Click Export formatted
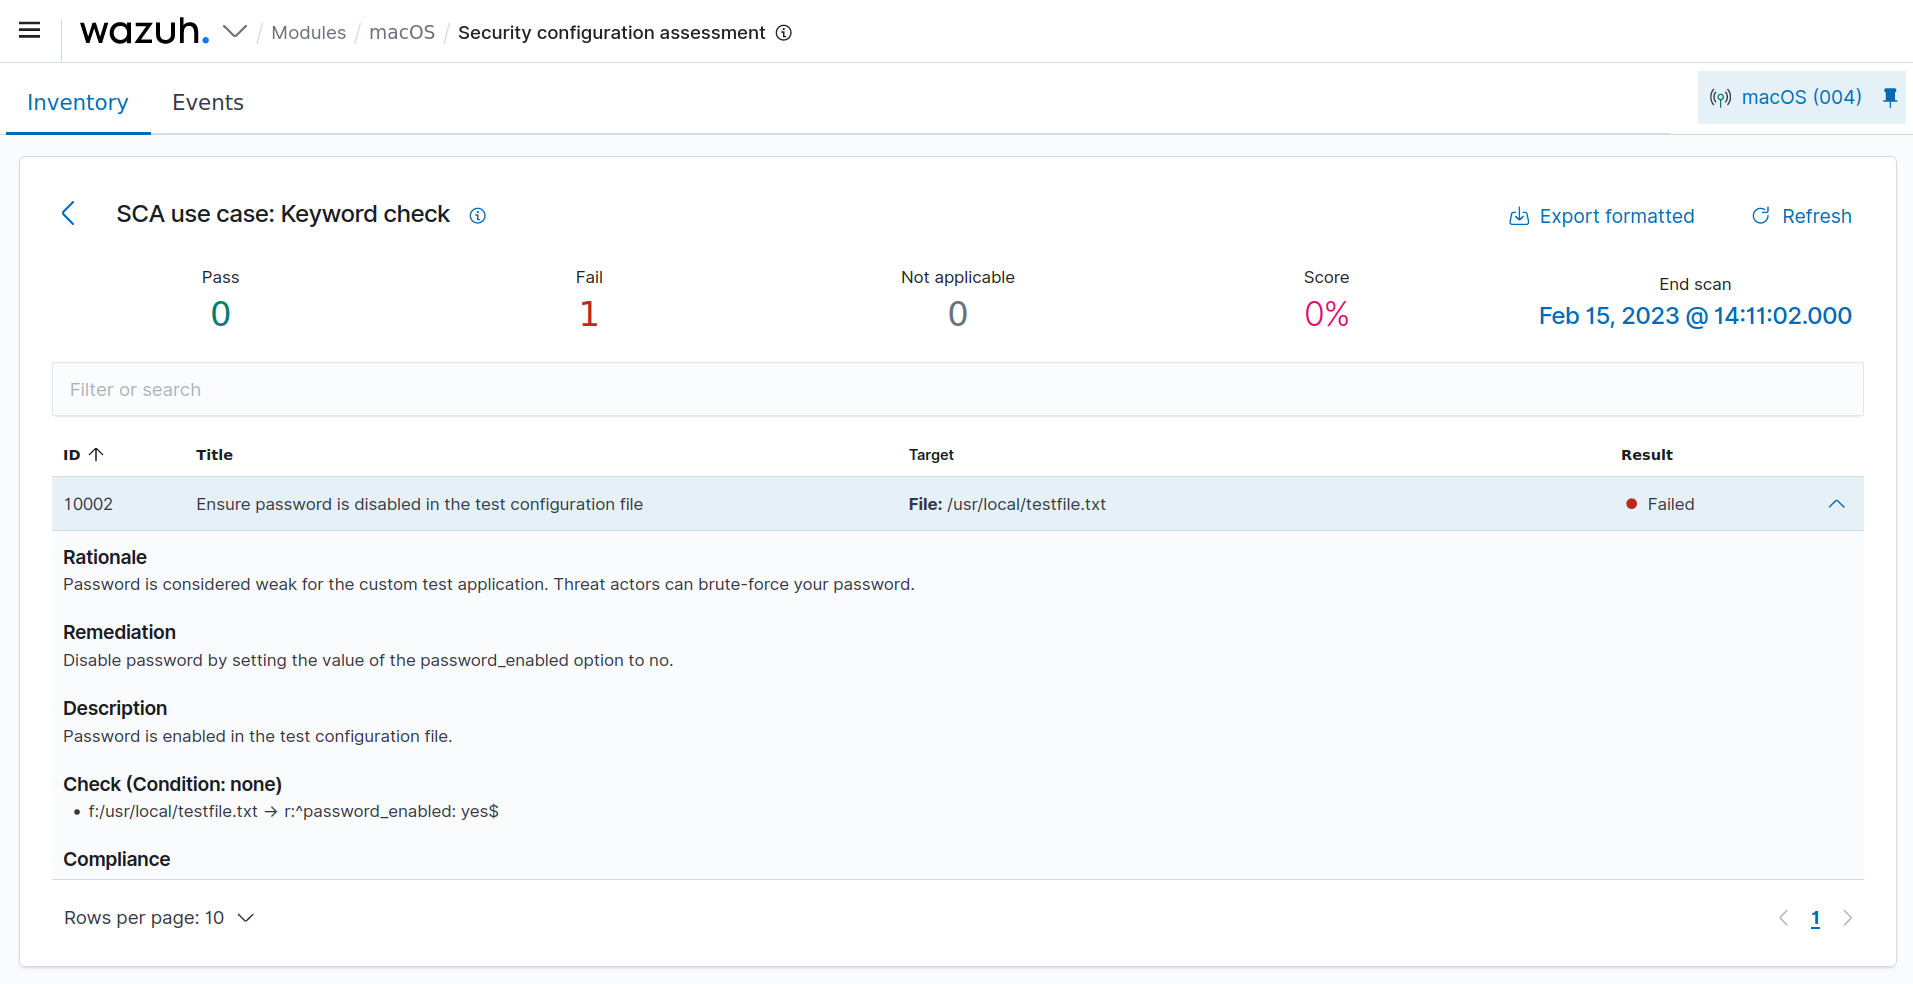Image resolution: width=1913 pixels, height=984 pixels. [1601, 216]
